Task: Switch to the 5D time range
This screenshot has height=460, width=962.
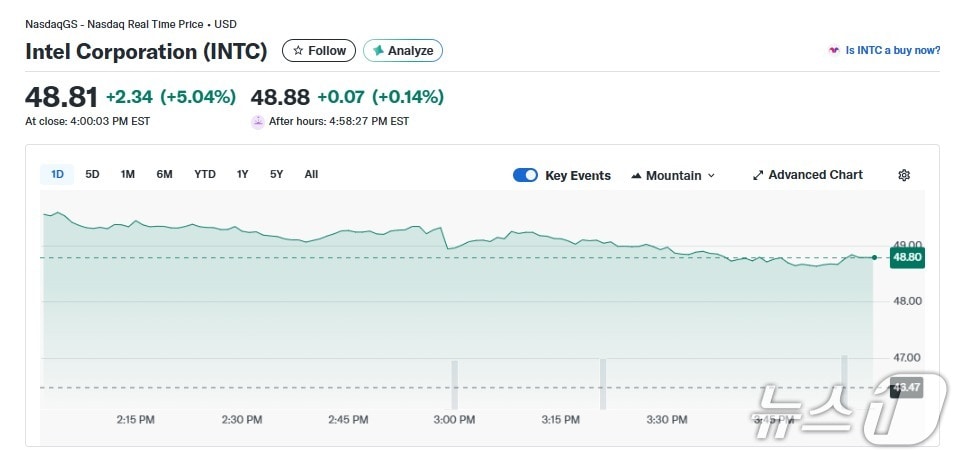Action: 92,174
